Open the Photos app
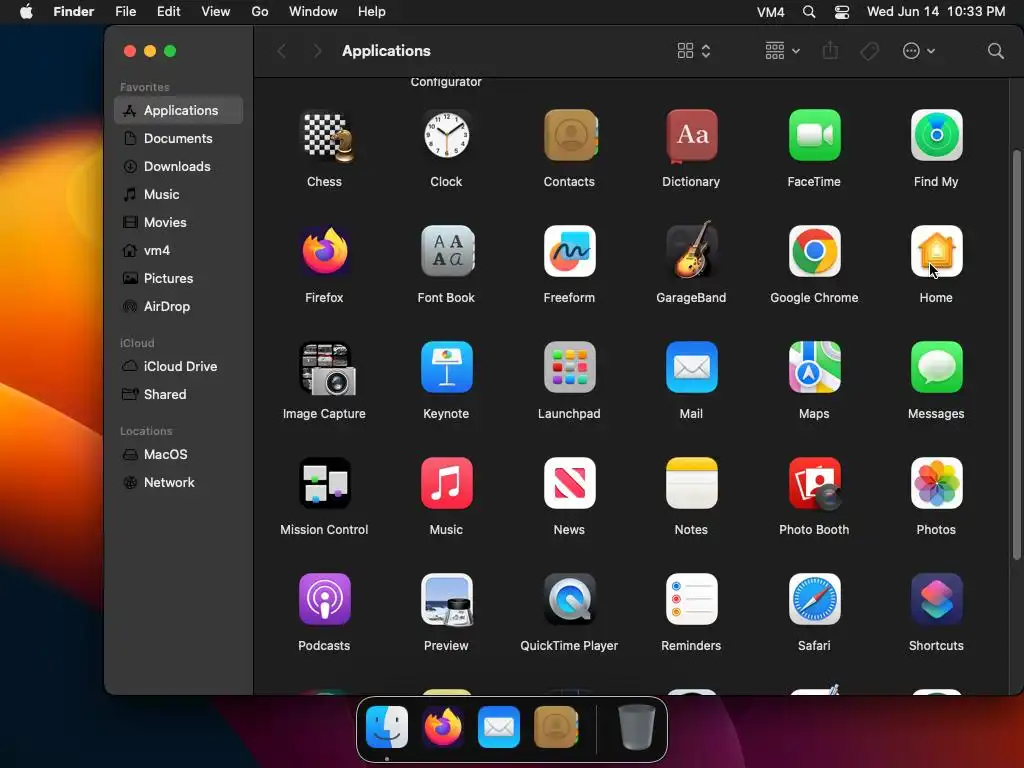Image resolution: width=1024 pixels, height=768 pixels. pos(936,483)
